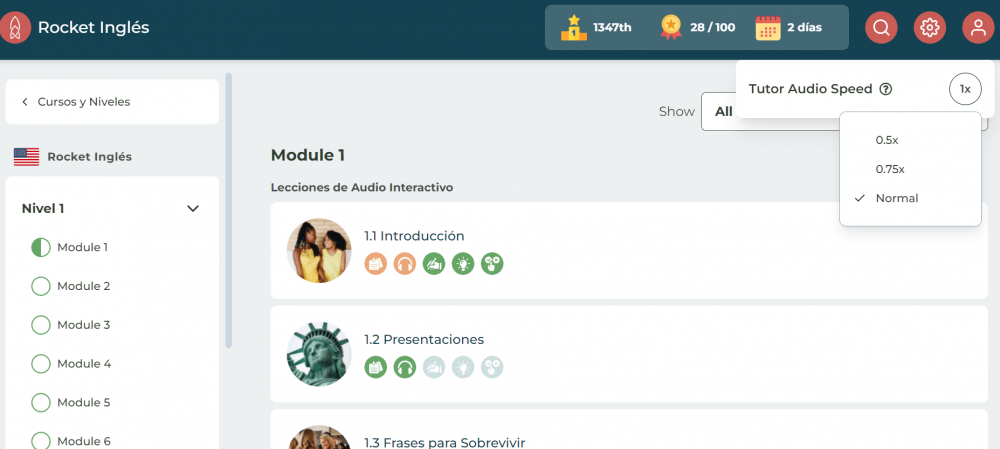Open the 1.2 Presentaciones lesson title
The image size is (1000, 449).
tap(424, 339)
